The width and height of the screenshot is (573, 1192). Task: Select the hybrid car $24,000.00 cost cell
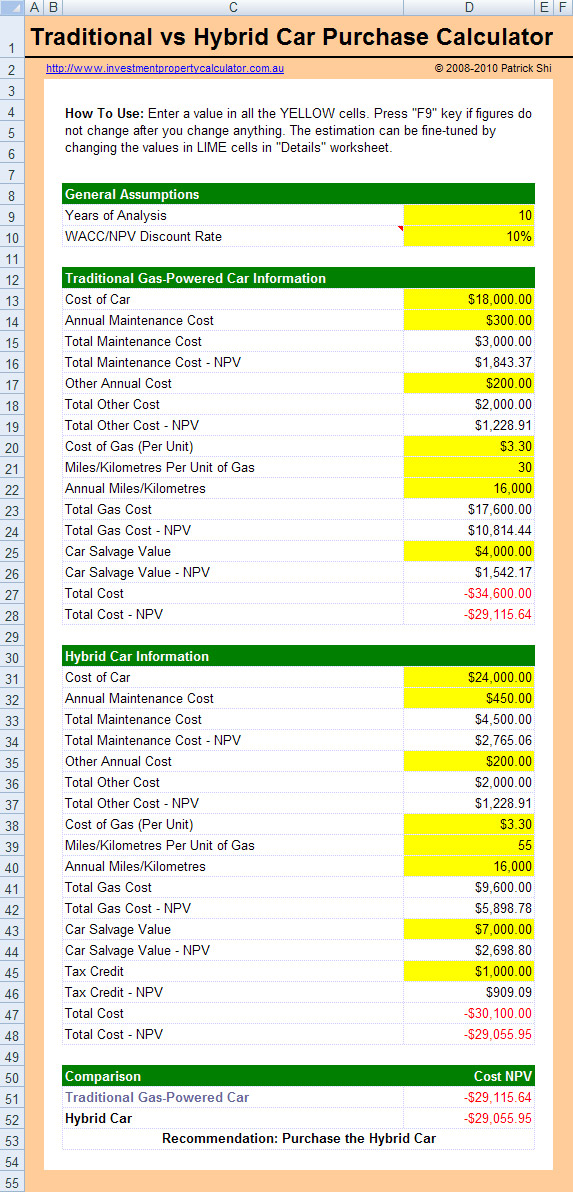click(x=469, y=677)
